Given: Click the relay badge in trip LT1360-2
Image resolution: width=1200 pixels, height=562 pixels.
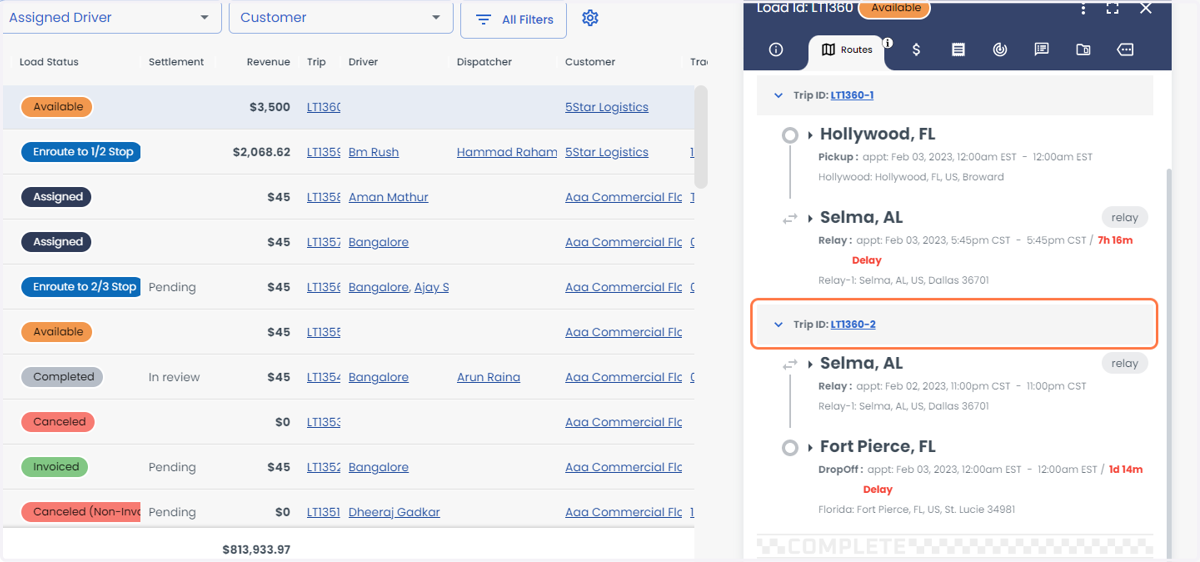Looking at the screenshot, I should [x=1125, y=363].
